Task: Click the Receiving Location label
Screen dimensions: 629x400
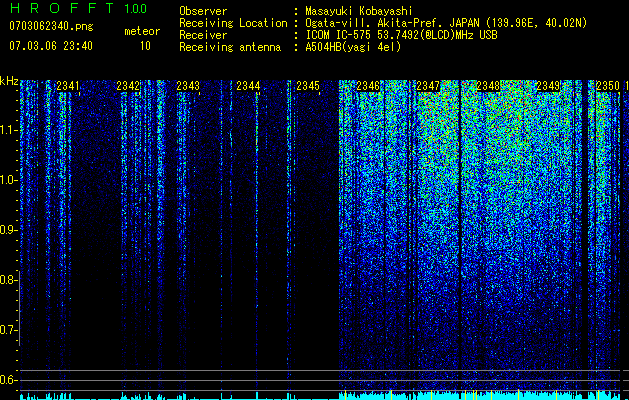Action: coord(233,23)
